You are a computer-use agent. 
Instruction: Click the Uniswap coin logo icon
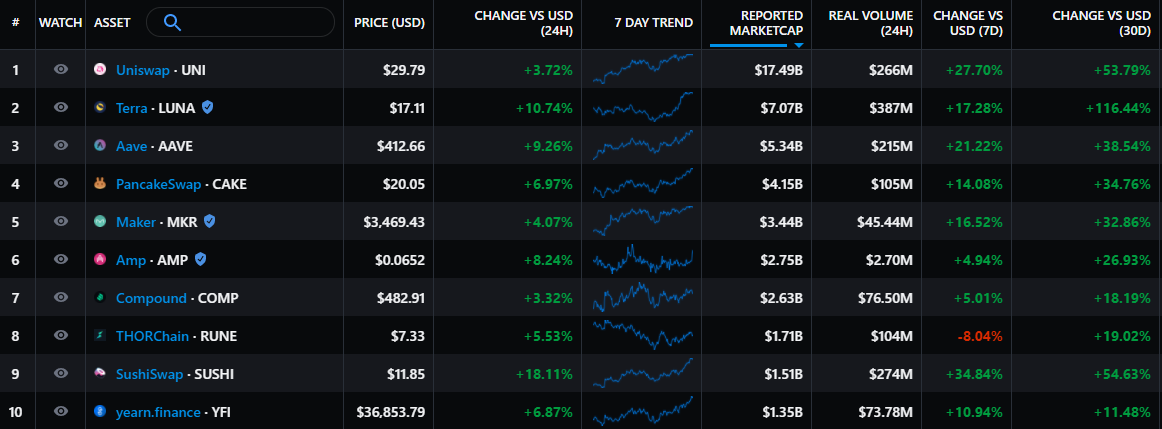pos(100,70)
